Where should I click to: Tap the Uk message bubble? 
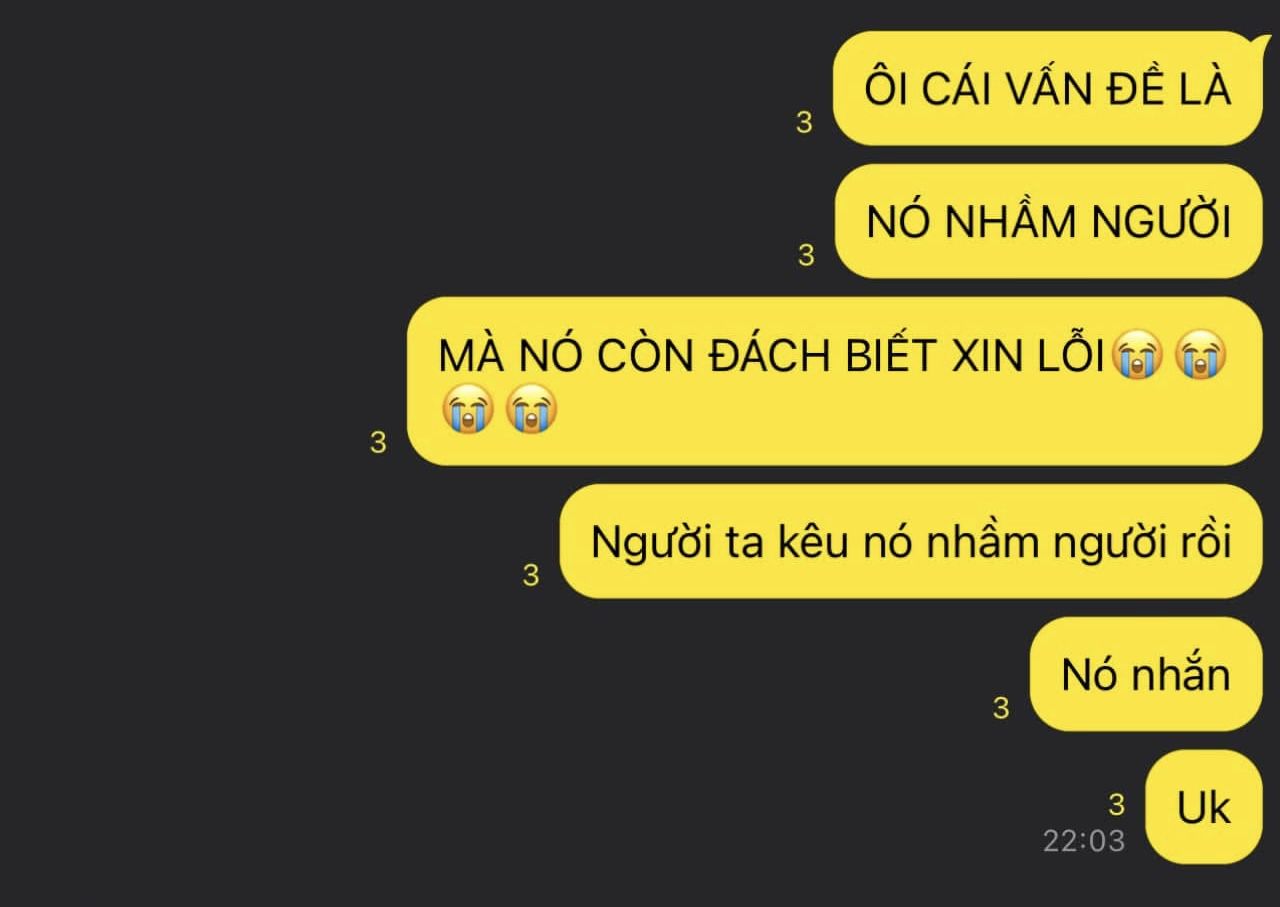point(1204,806)
